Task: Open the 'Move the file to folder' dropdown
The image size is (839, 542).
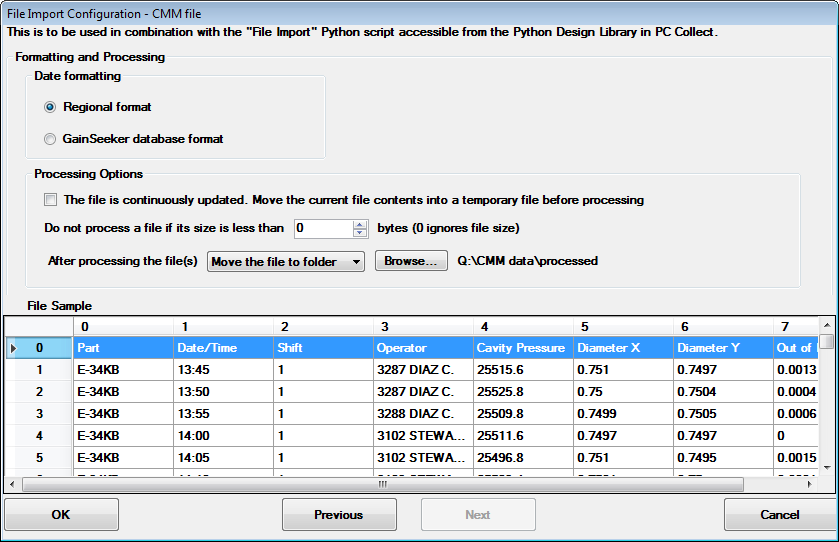Action: tap(286, 262)
